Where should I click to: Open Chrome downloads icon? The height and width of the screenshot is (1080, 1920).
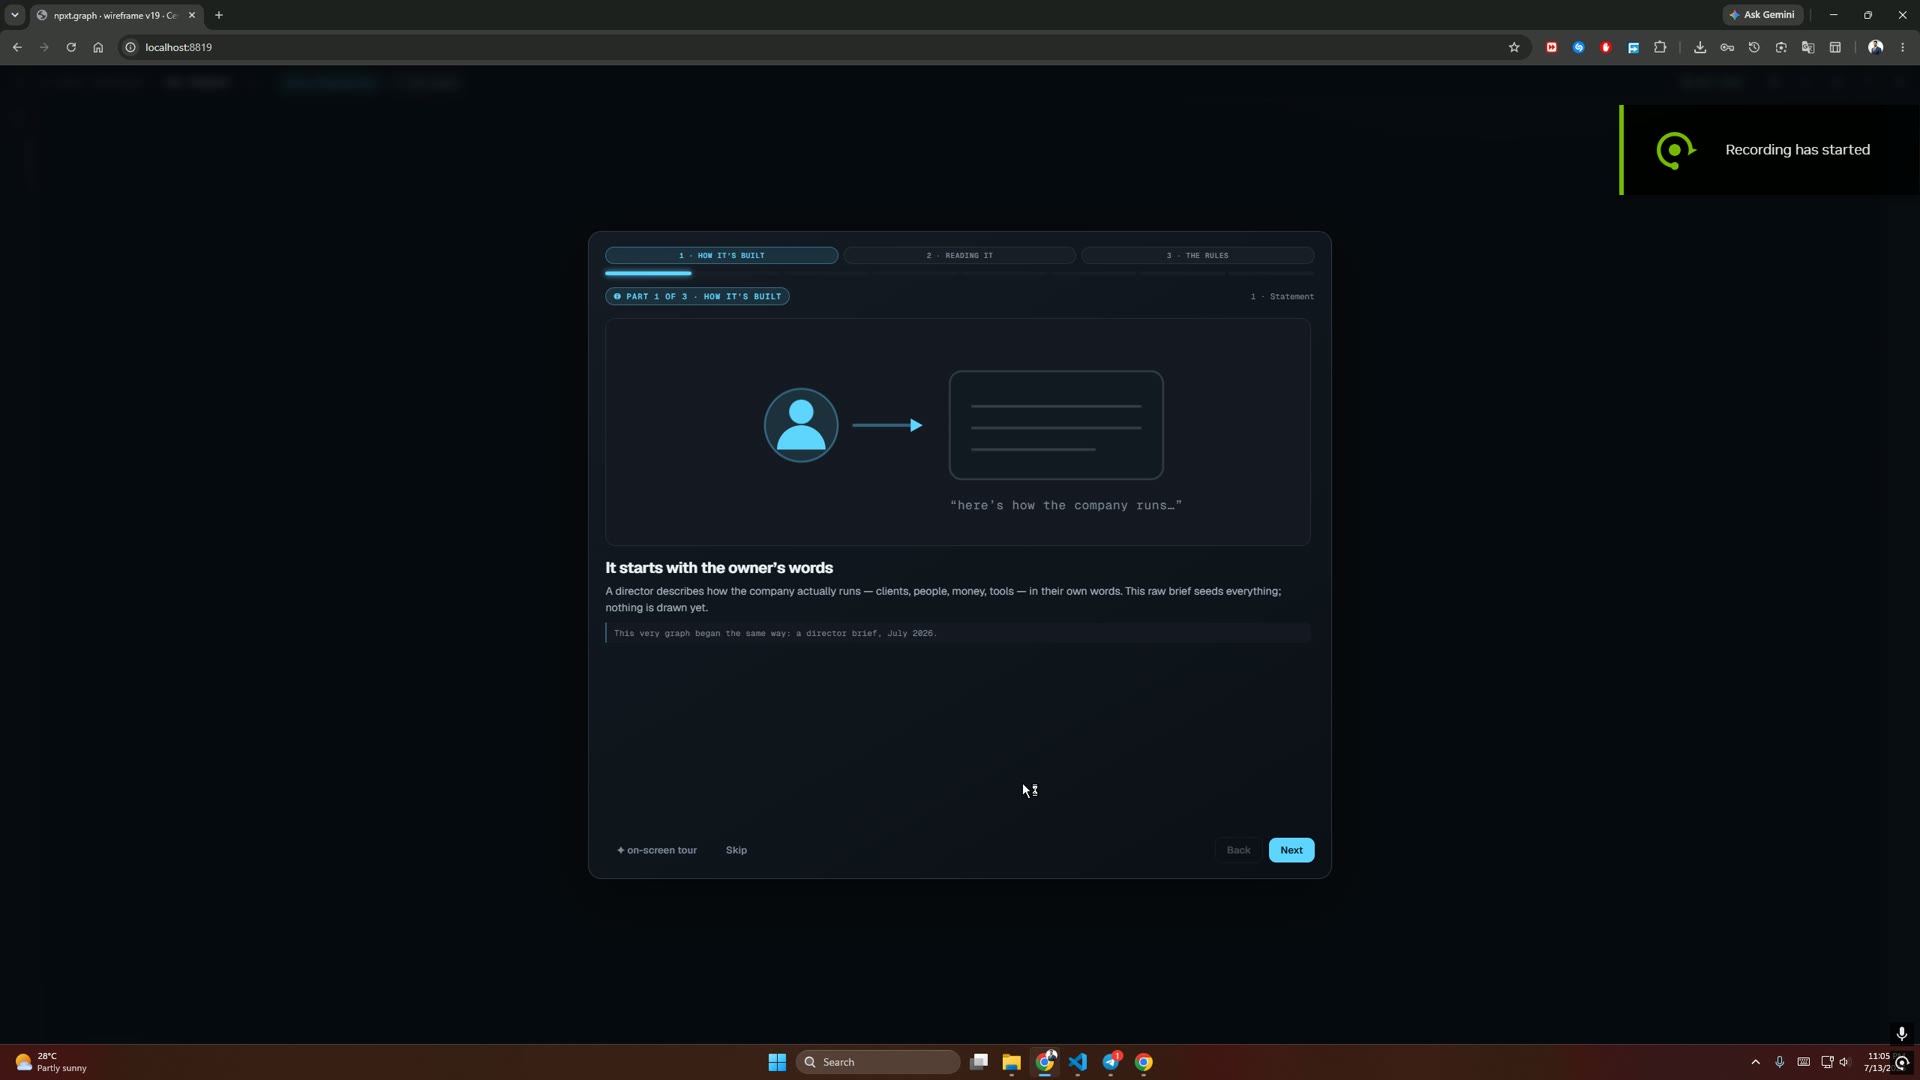click(x=1700, y=47)
